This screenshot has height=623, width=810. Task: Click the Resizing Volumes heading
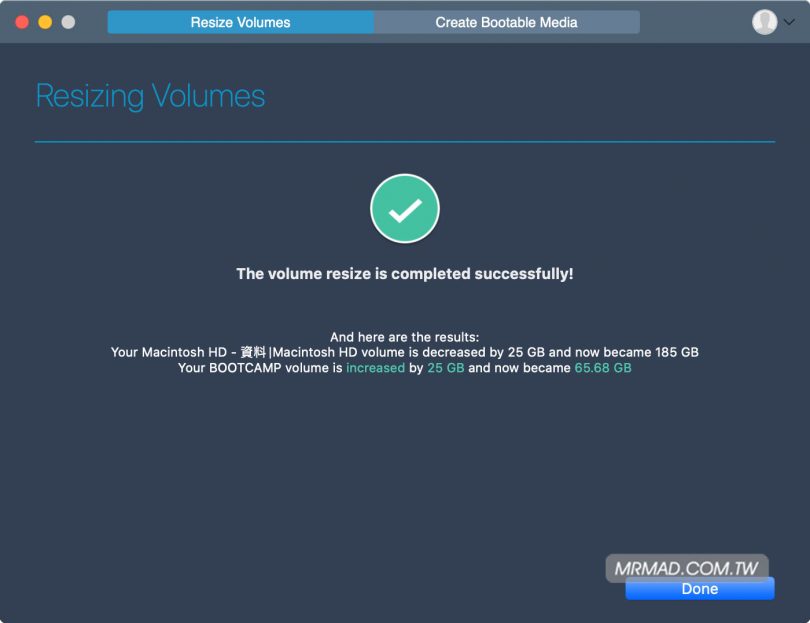[150, 96]
